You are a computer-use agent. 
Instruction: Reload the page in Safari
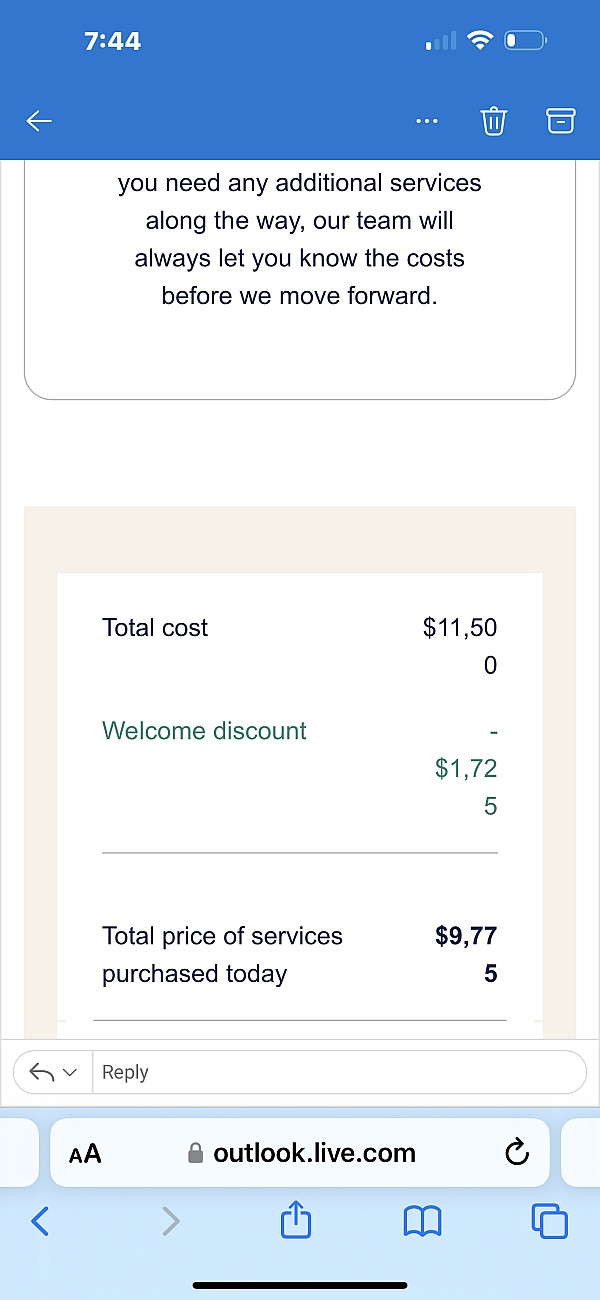[x=516, y=1153]
